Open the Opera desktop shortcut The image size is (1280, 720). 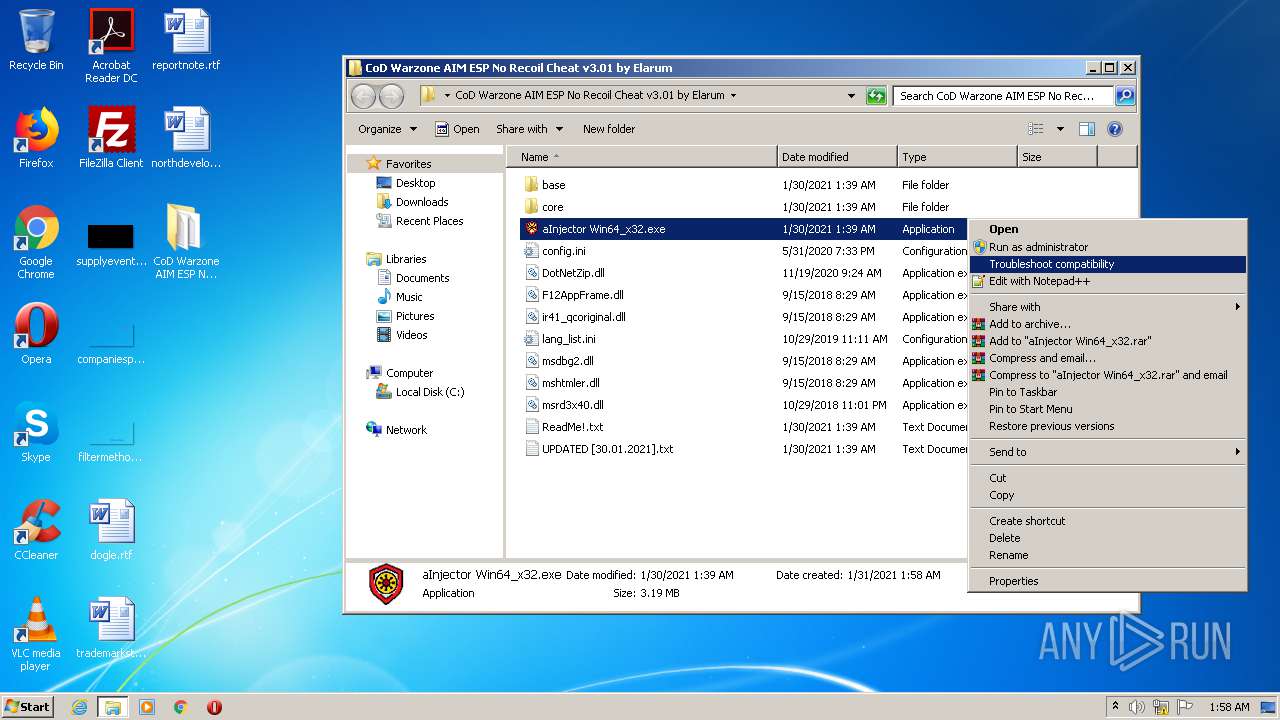tap(36, 334)
